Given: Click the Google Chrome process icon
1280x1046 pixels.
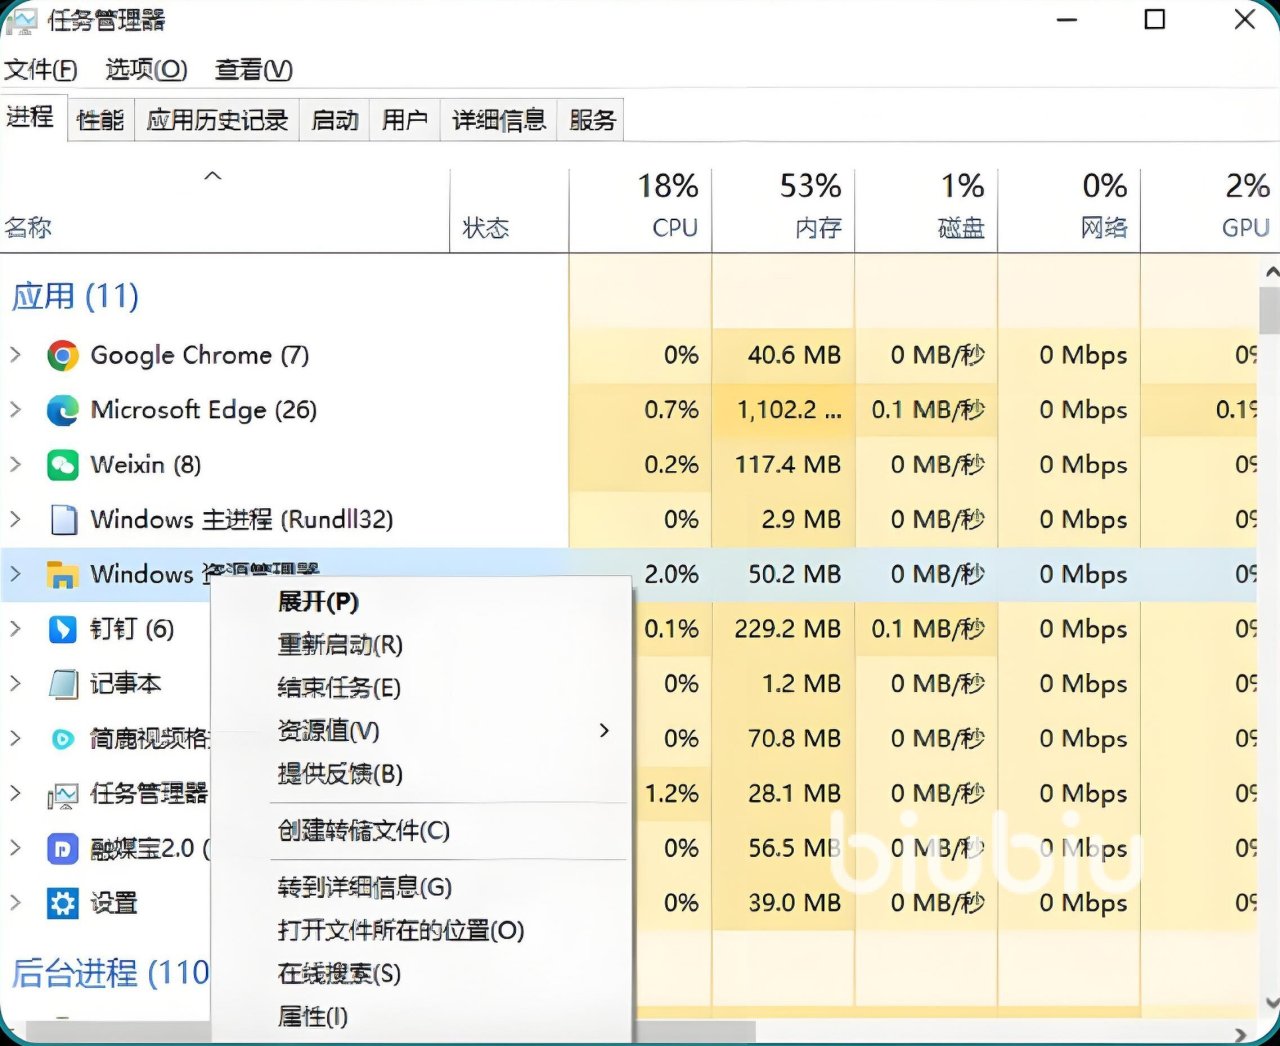Looking at the screenshot, I should click(x=63, y=355).
